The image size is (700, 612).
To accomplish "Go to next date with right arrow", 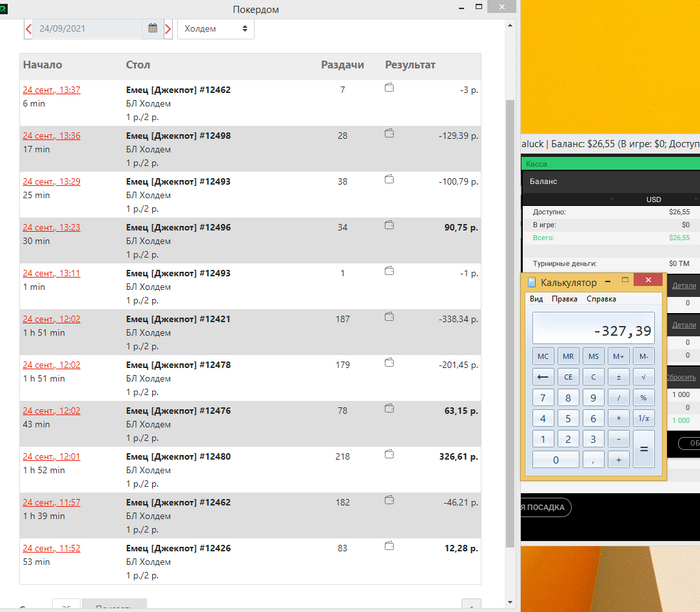I will 168,29.
